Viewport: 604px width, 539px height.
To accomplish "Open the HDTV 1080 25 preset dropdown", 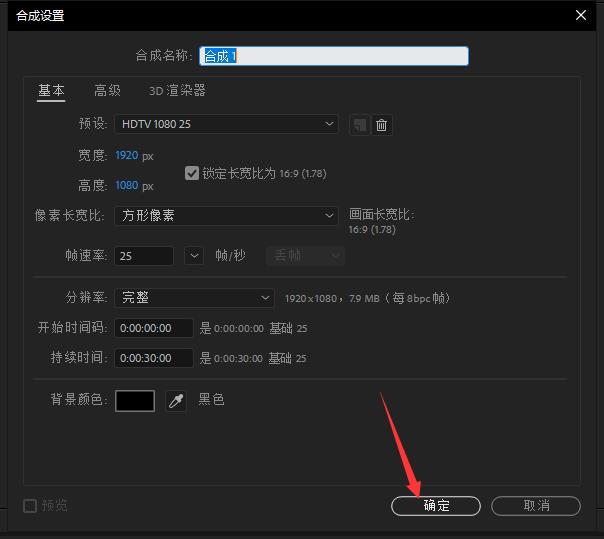I will pos(226,124).
